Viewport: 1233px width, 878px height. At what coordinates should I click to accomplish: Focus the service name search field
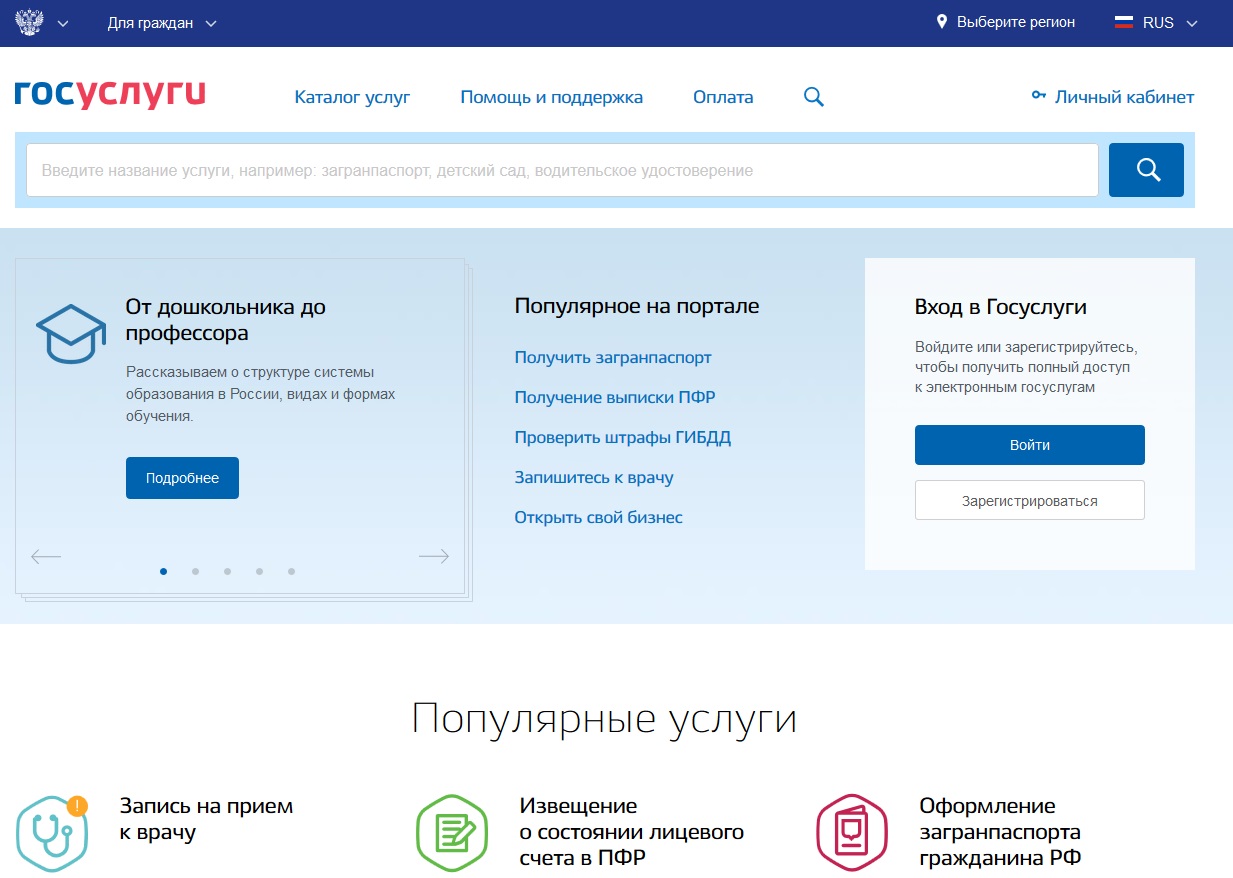[x=562, y=170]
